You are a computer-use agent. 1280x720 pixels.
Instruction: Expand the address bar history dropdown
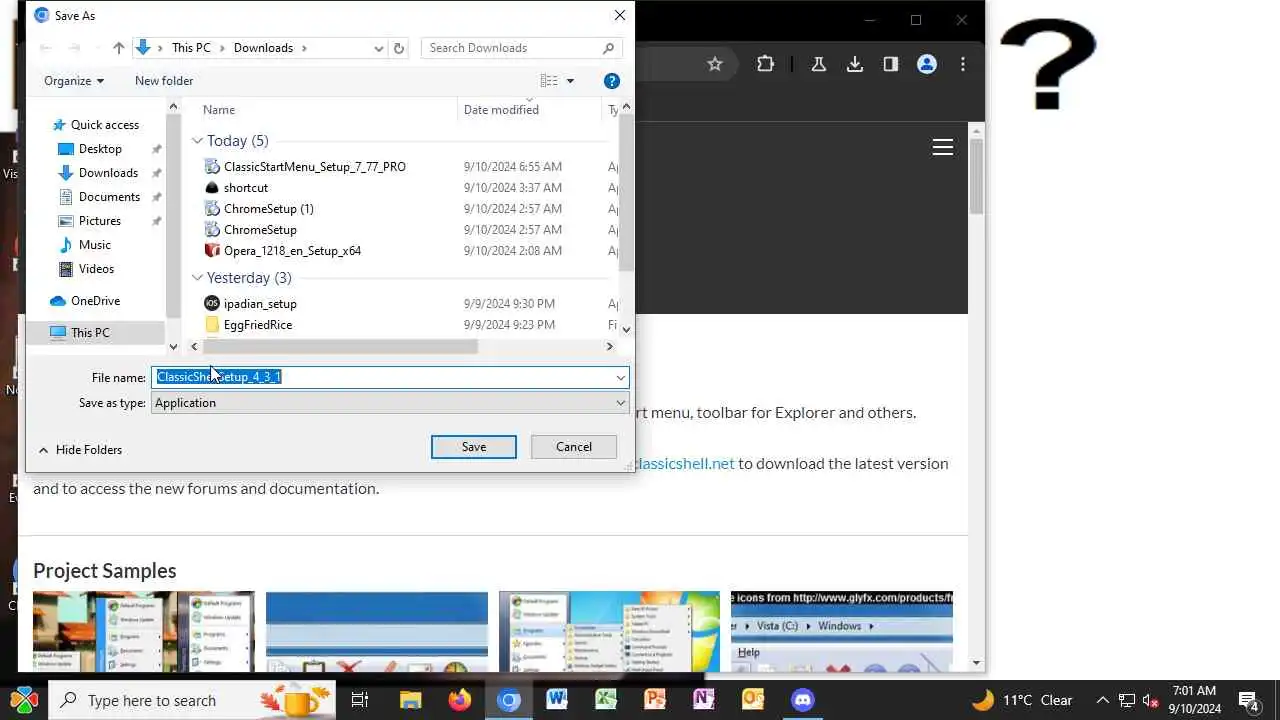tap(378, 48)
